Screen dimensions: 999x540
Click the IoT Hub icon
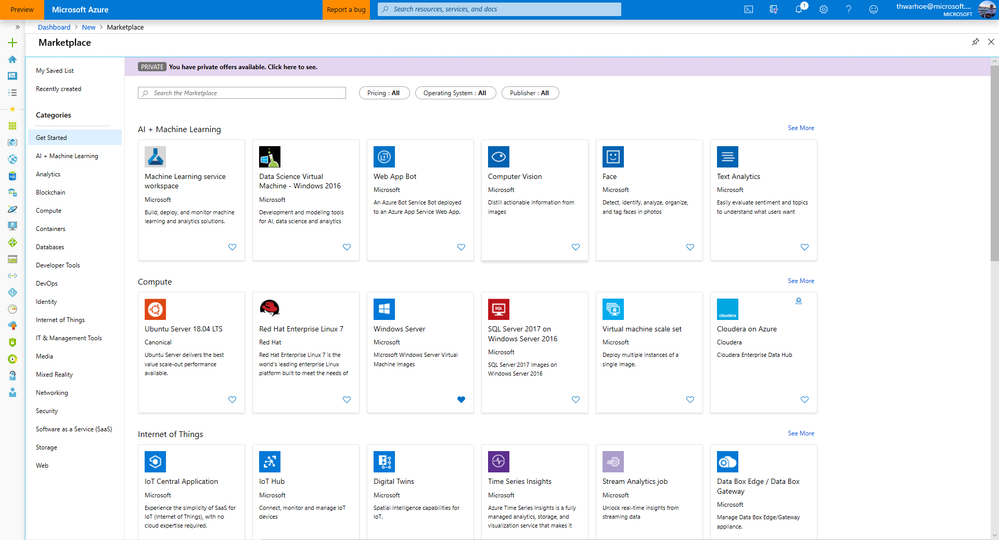(270, 462)
